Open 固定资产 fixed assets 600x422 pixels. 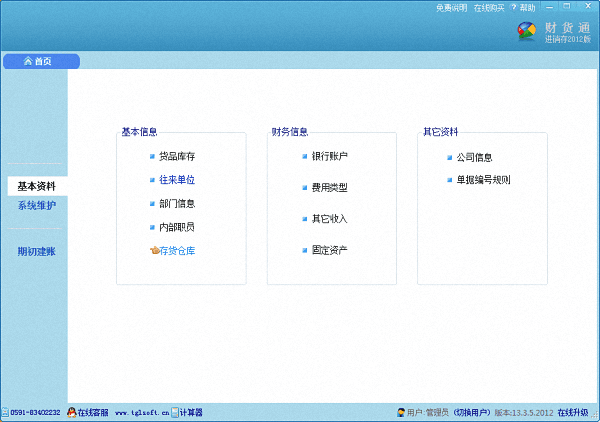[329, 250]
